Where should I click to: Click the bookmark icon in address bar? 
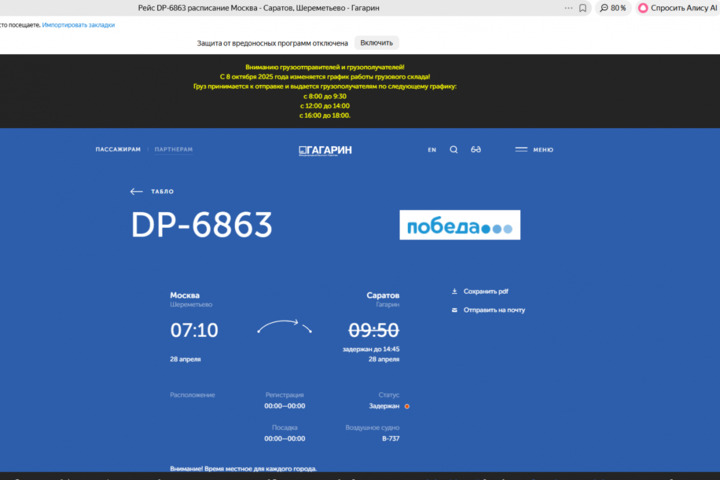click(x=583, y=8)
